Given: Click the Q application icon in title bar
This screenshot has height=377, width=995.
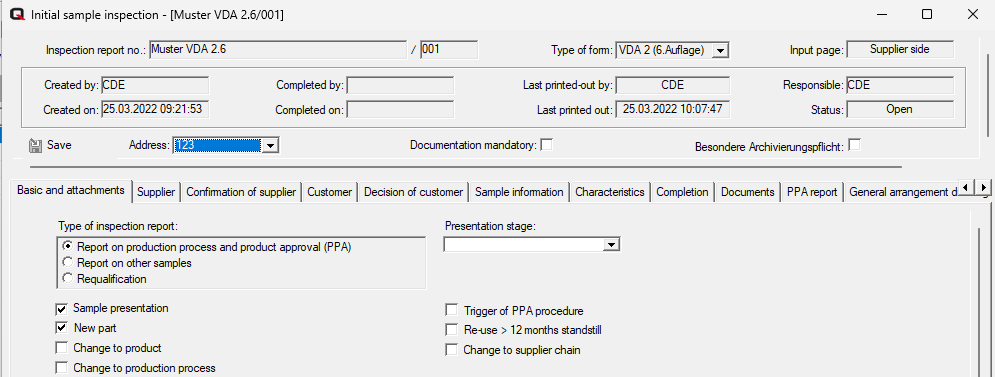Looking at the screenshot, I should [x=17, y=15].
